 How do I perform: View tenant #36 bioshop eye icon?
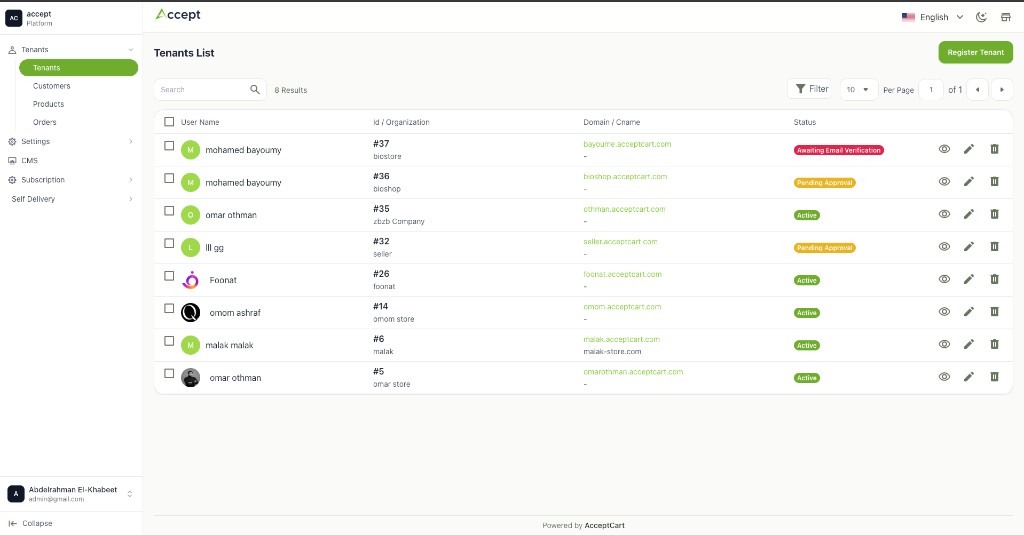tap(944, 182)
